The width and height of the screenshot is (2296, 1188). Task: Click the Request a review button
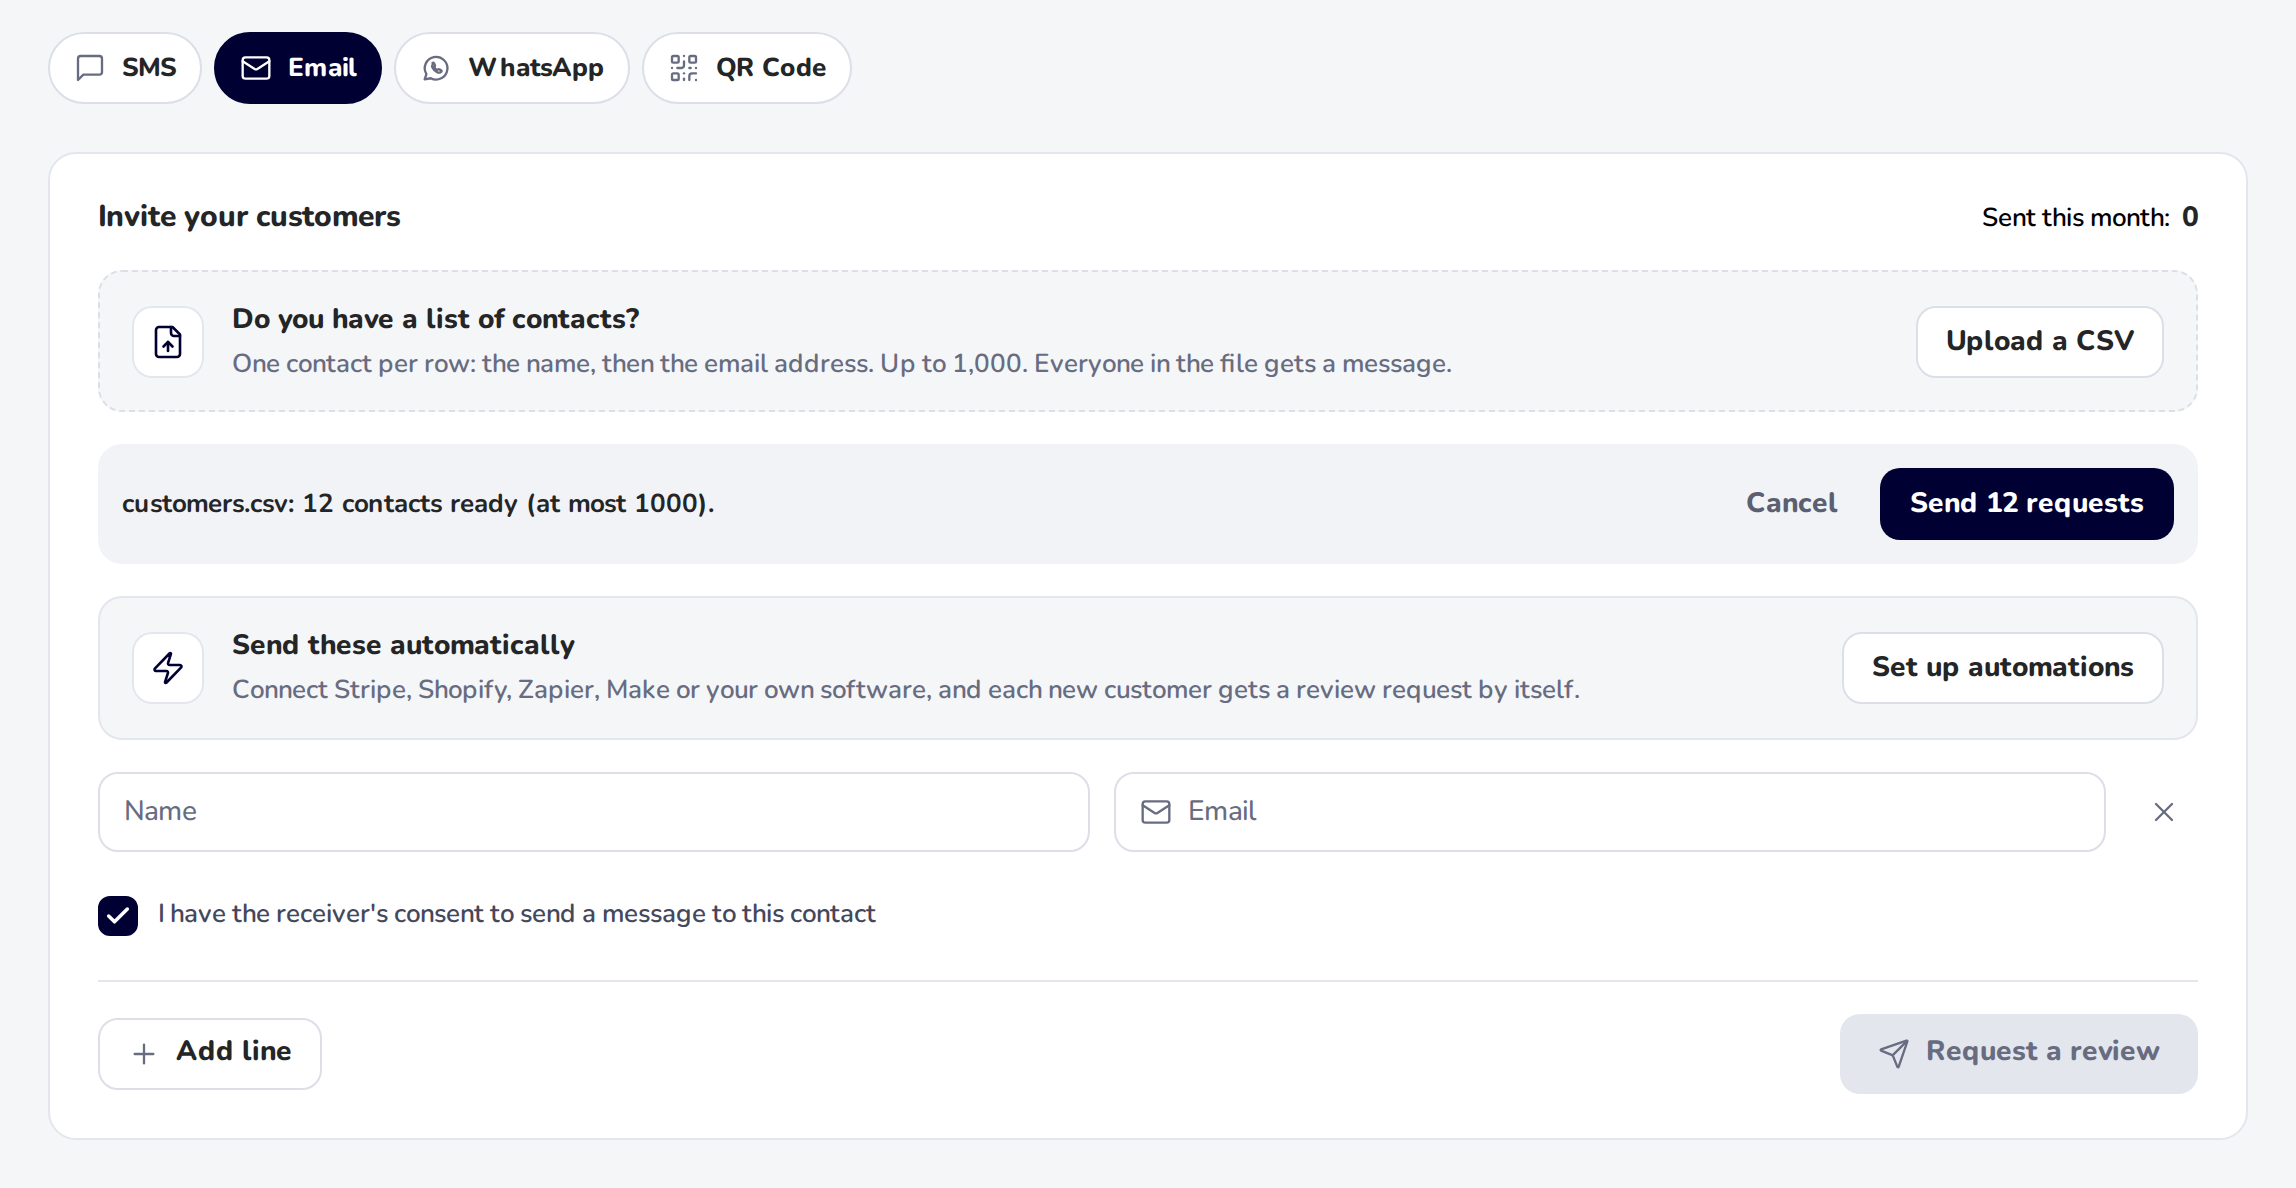coord(2019,1054)
